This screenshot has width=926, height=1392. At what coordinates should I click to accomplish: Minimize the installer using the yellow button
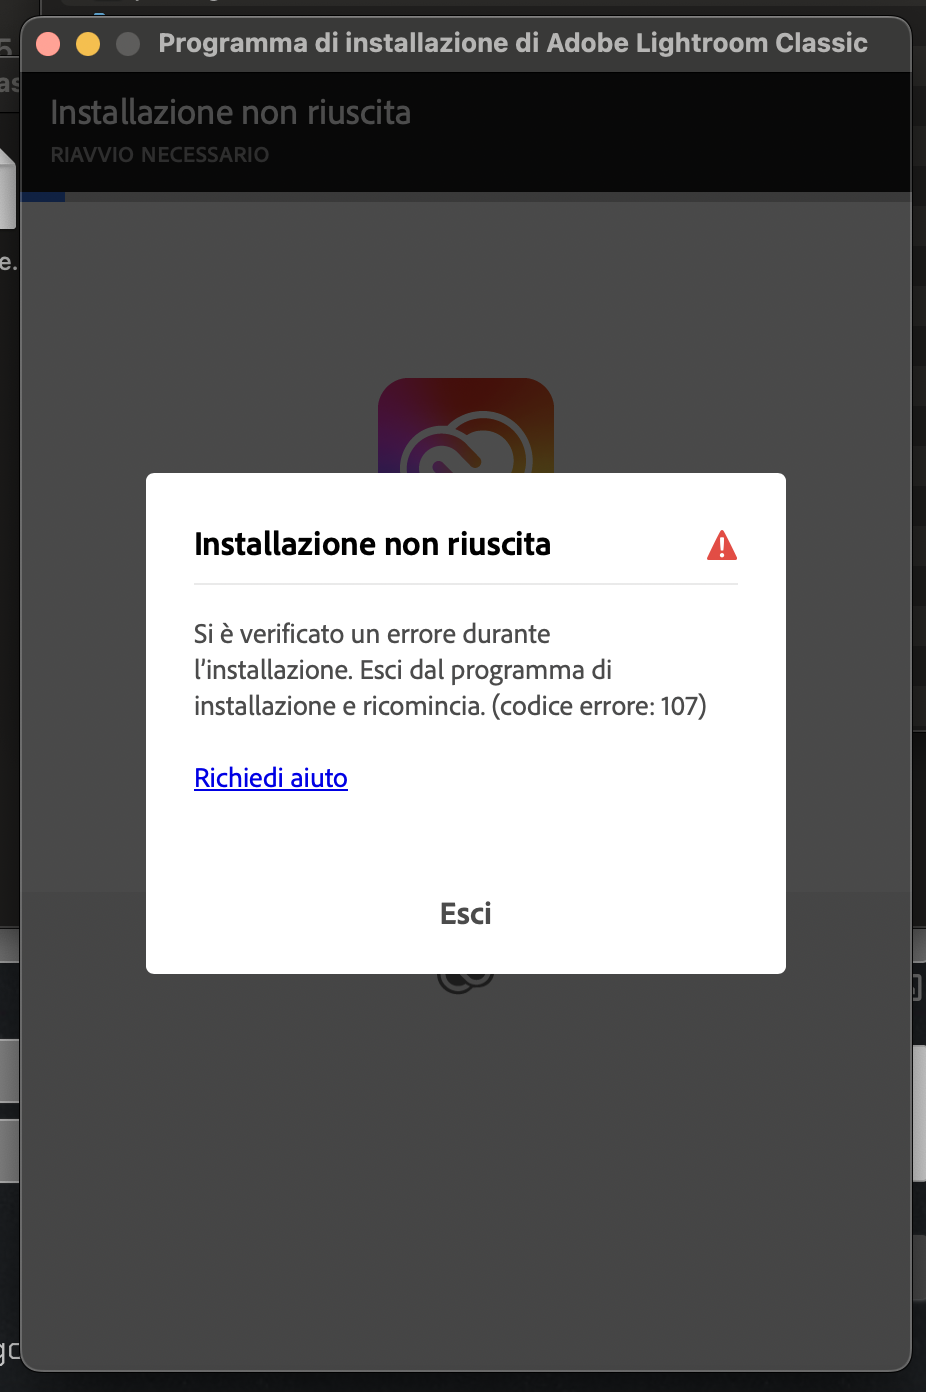pyautogui.click(x=88, y=44)
